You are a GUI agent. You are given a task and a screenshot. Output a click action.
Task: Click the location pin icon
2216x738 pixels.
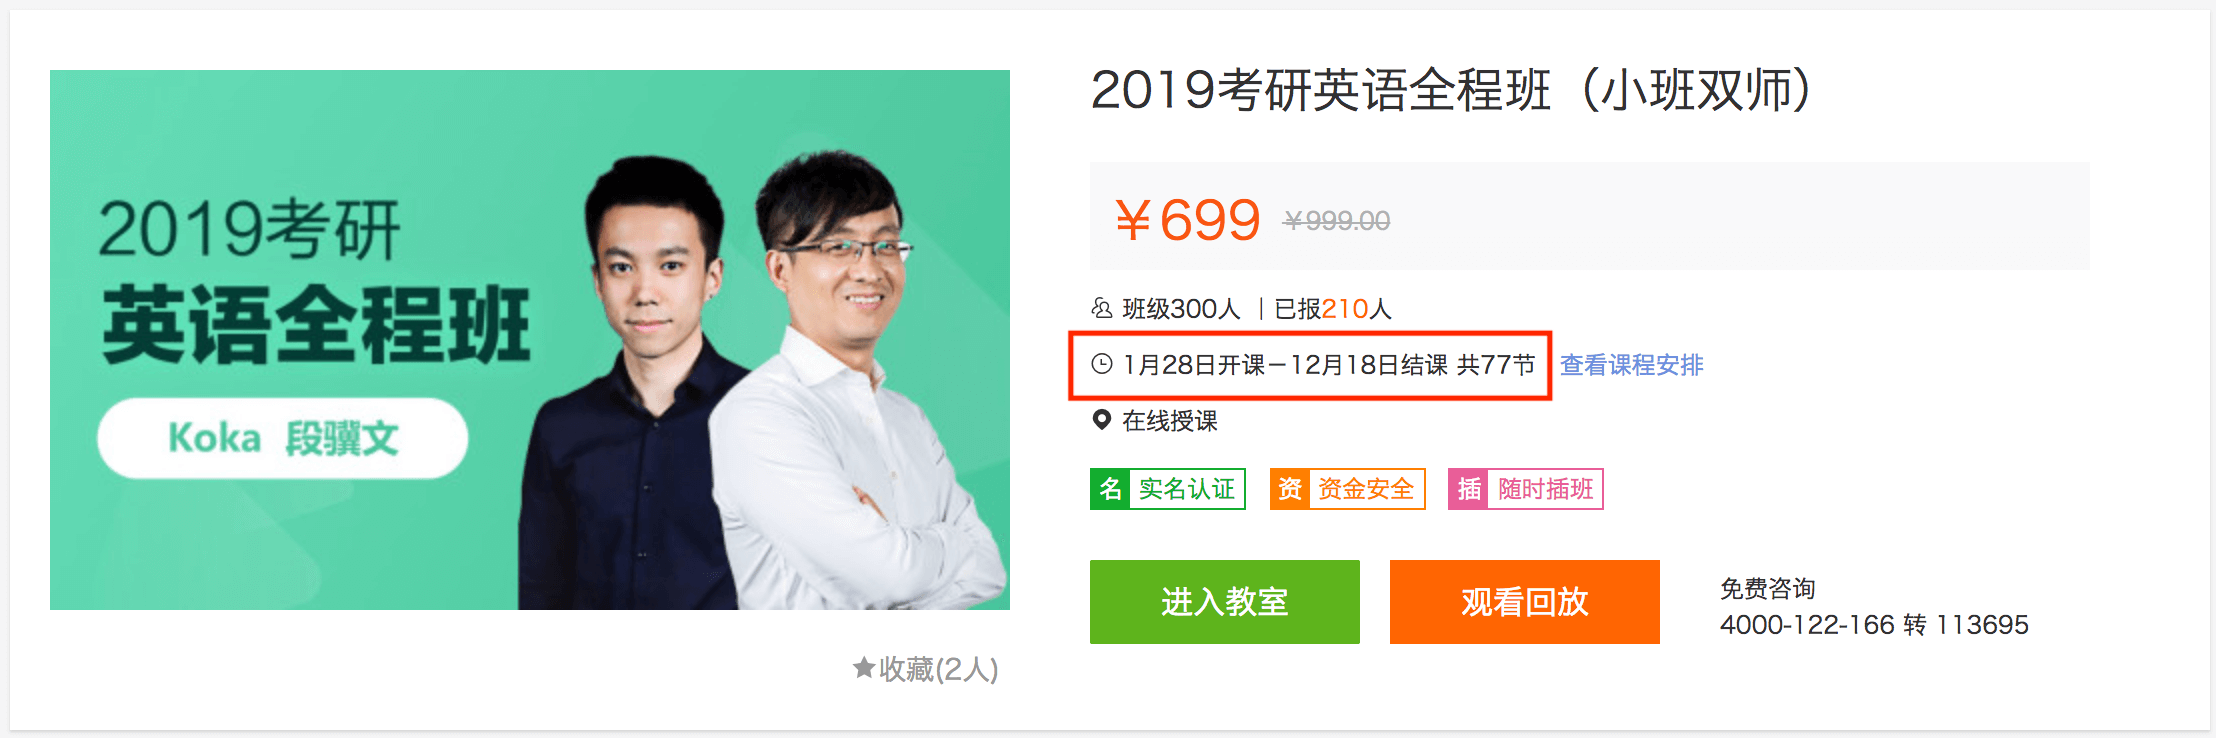[1101, 420]
